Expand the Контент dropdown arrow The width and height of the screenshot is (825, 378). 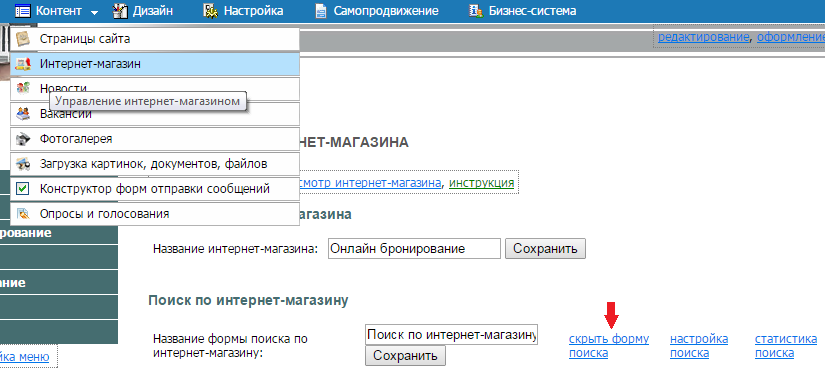coord(94,12)
